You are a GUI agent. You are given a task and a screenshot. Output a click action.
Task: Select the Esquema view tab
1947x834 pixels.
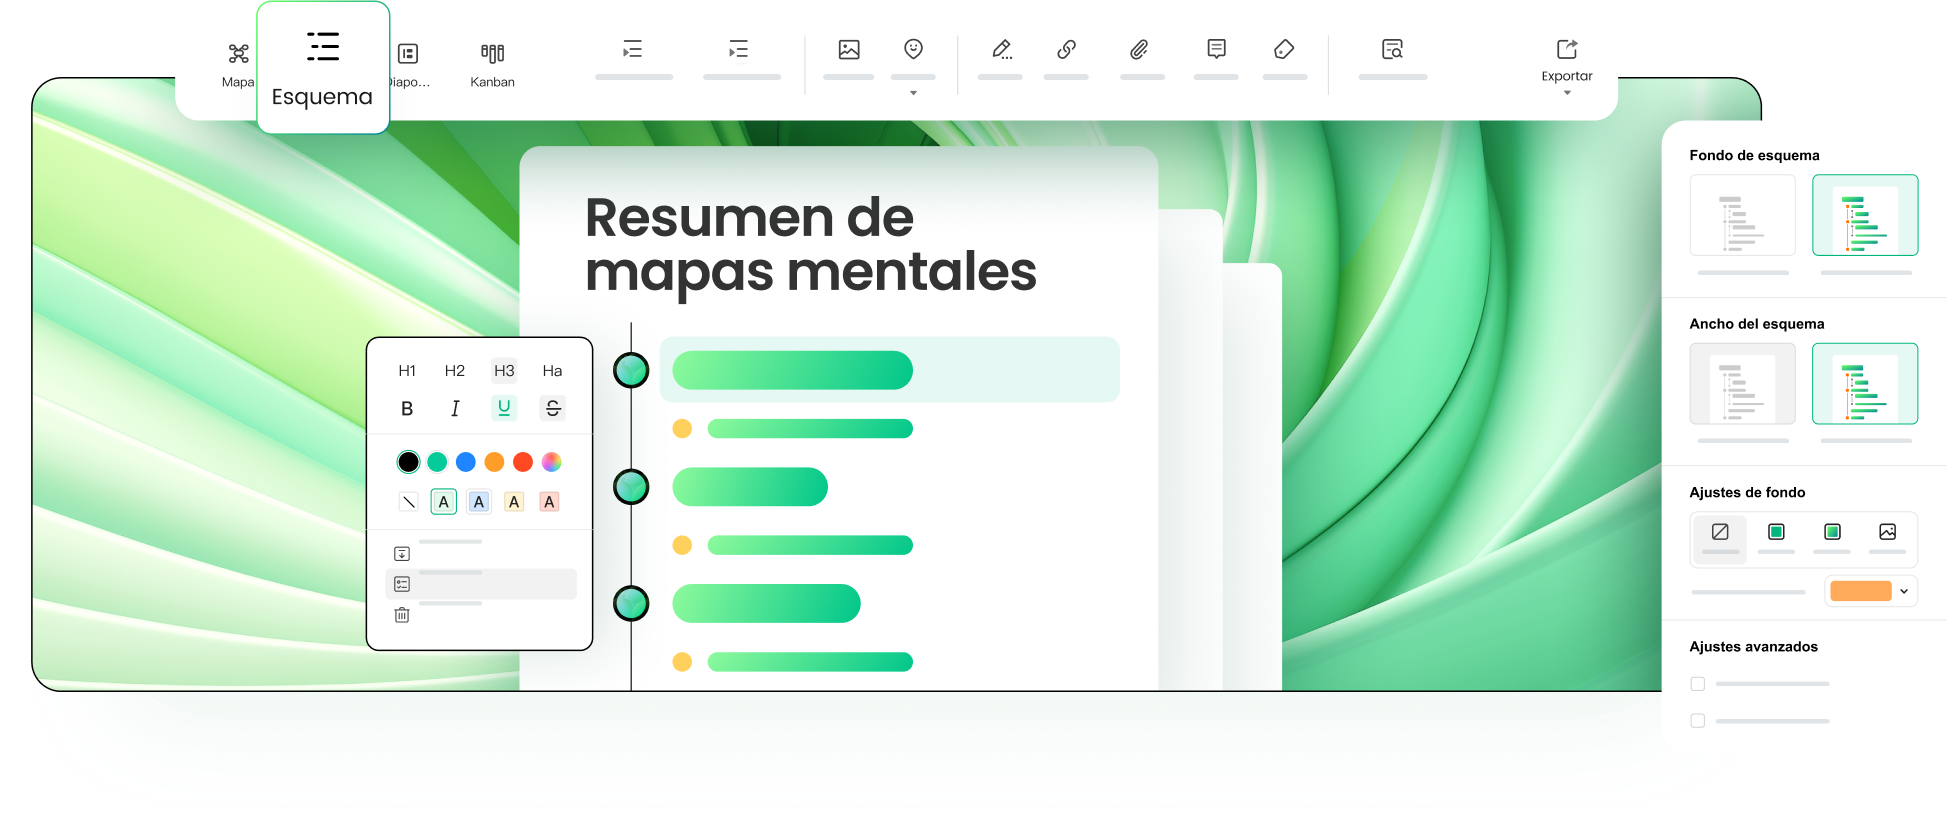(x=322, y=68)
